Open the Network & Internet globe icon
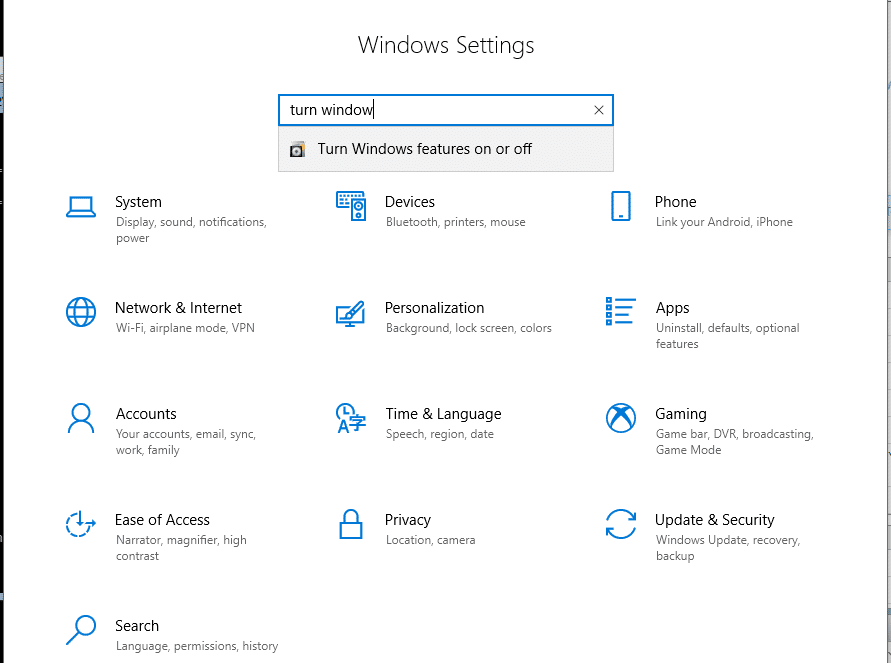891x663 pixels. (x=81, y=312)
